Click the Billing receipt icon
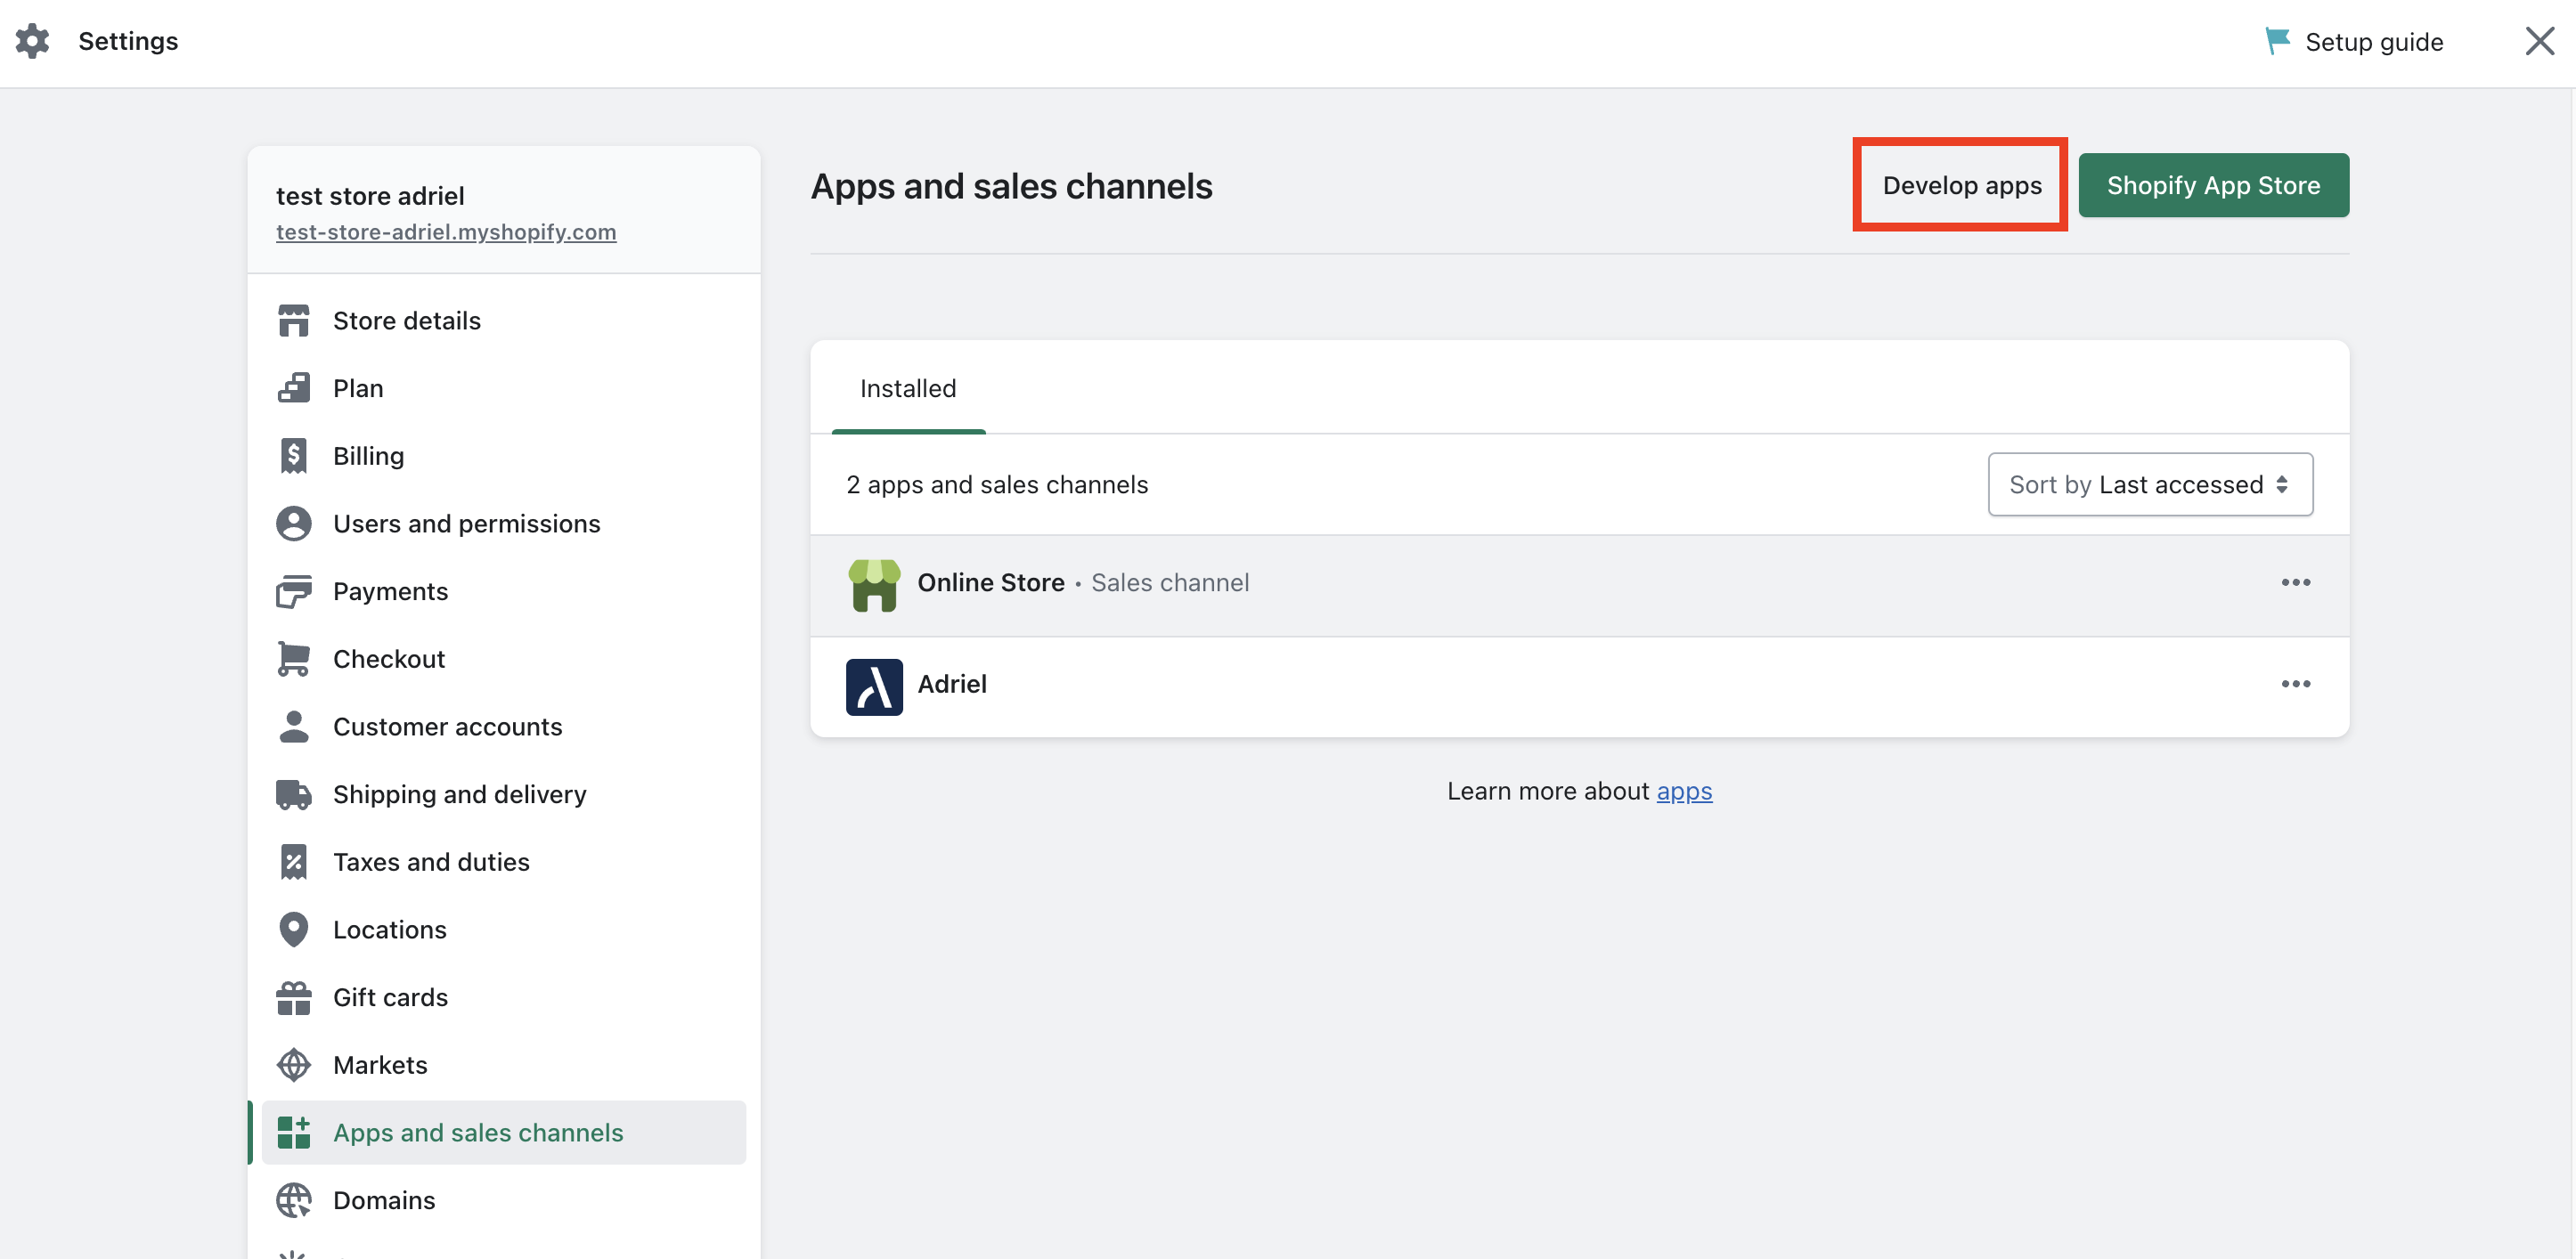Screen dimensions: 2576x1259 coord(293,456)
